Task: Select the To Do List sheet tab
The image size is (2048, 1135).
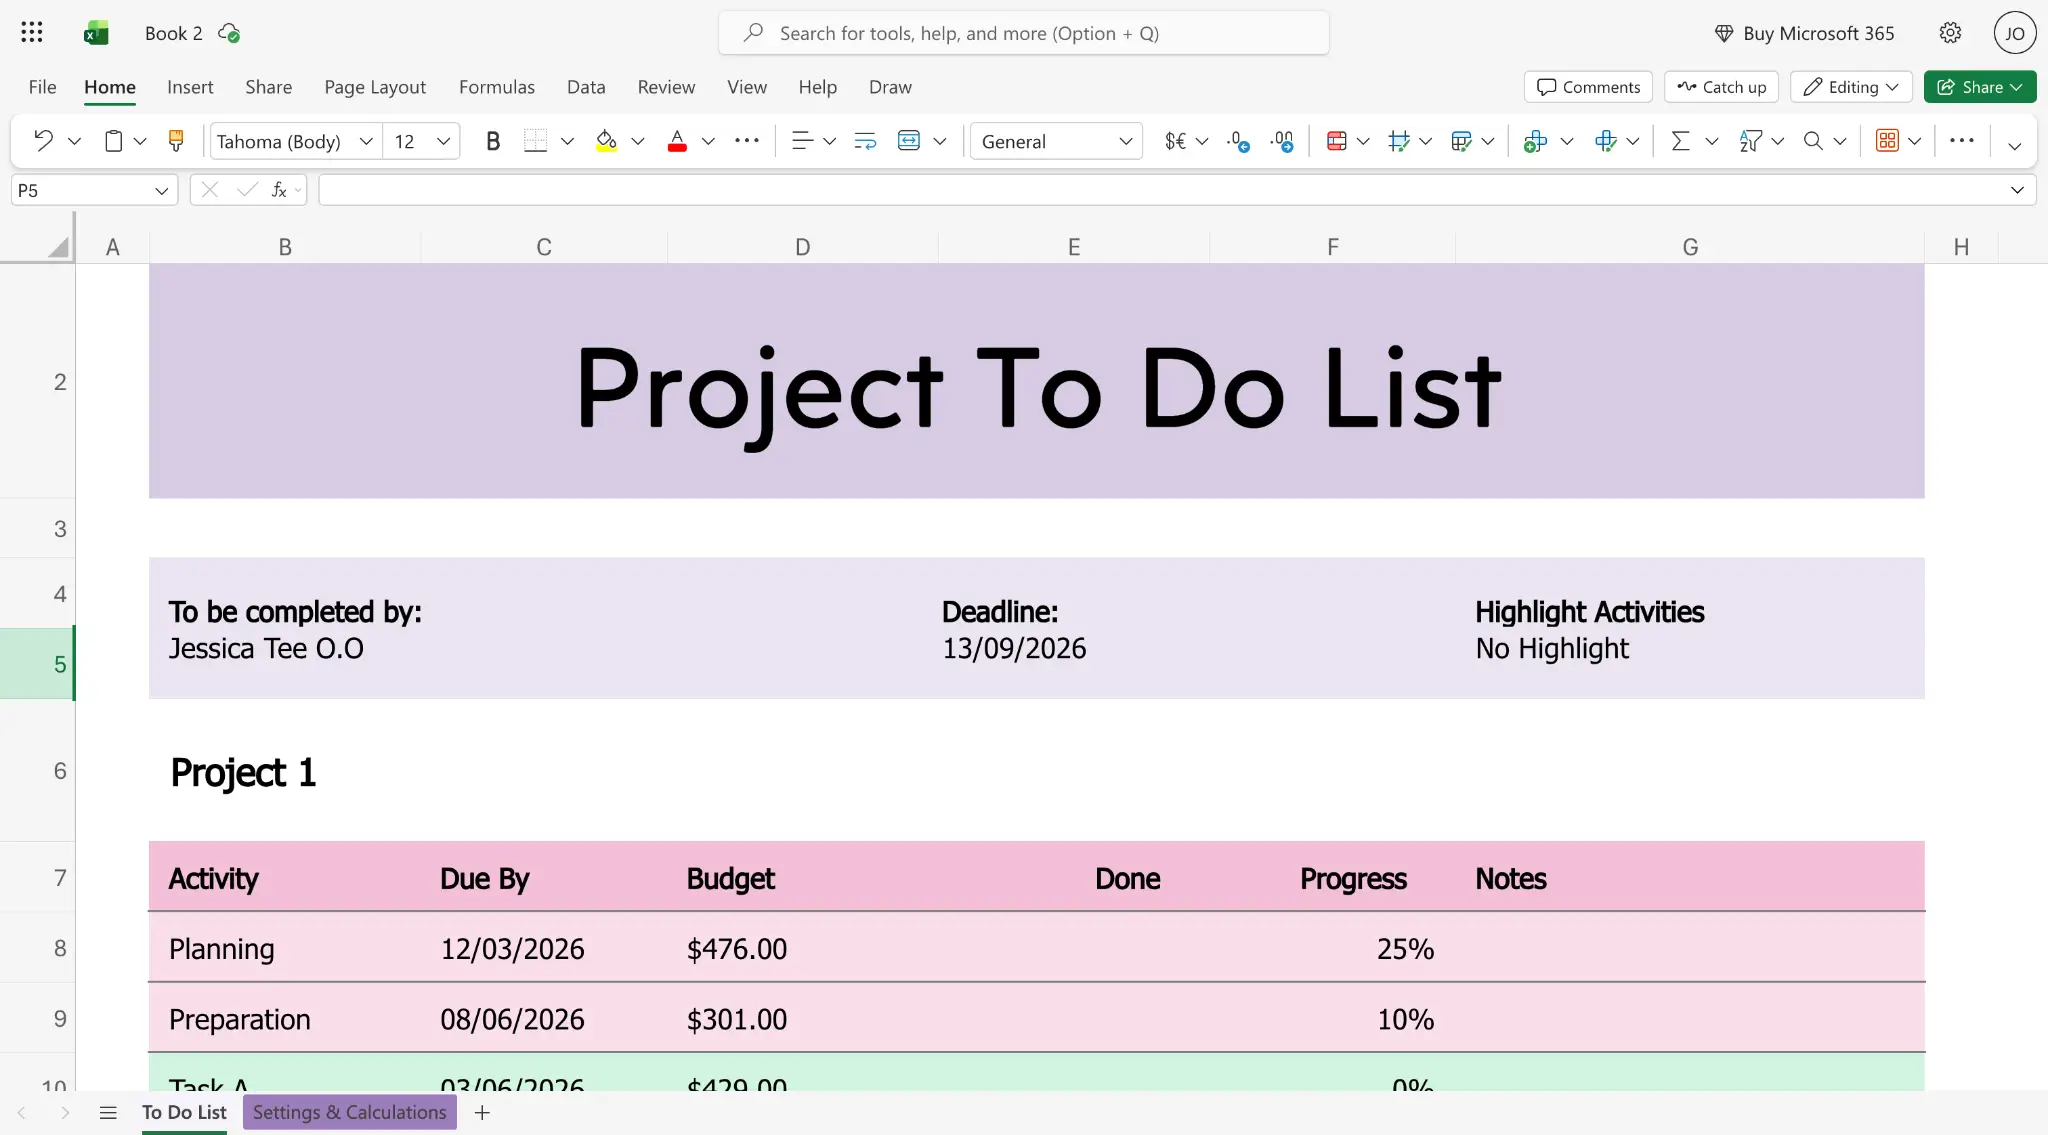Action: click(x=184, y=1112)
